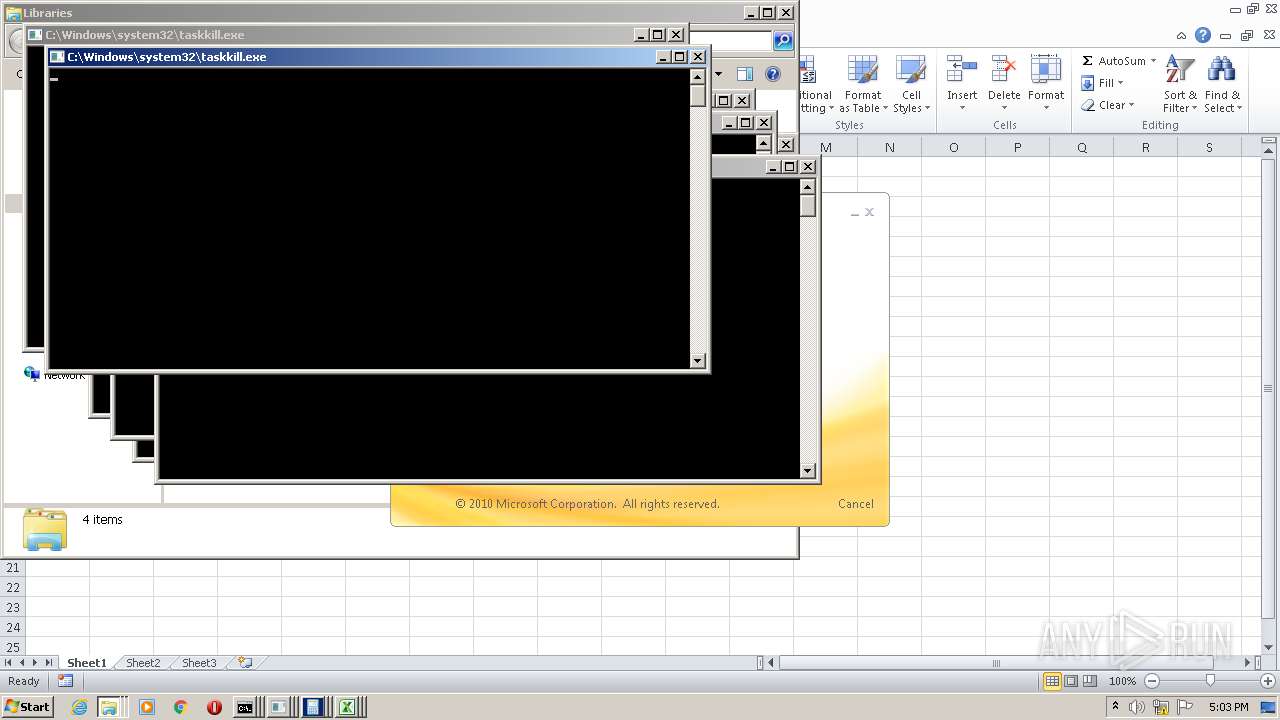The width and height of the screenshot is (1280, 720).
Task: Click the Insert Worksheet tab icon
Action: tap(245, 662)
